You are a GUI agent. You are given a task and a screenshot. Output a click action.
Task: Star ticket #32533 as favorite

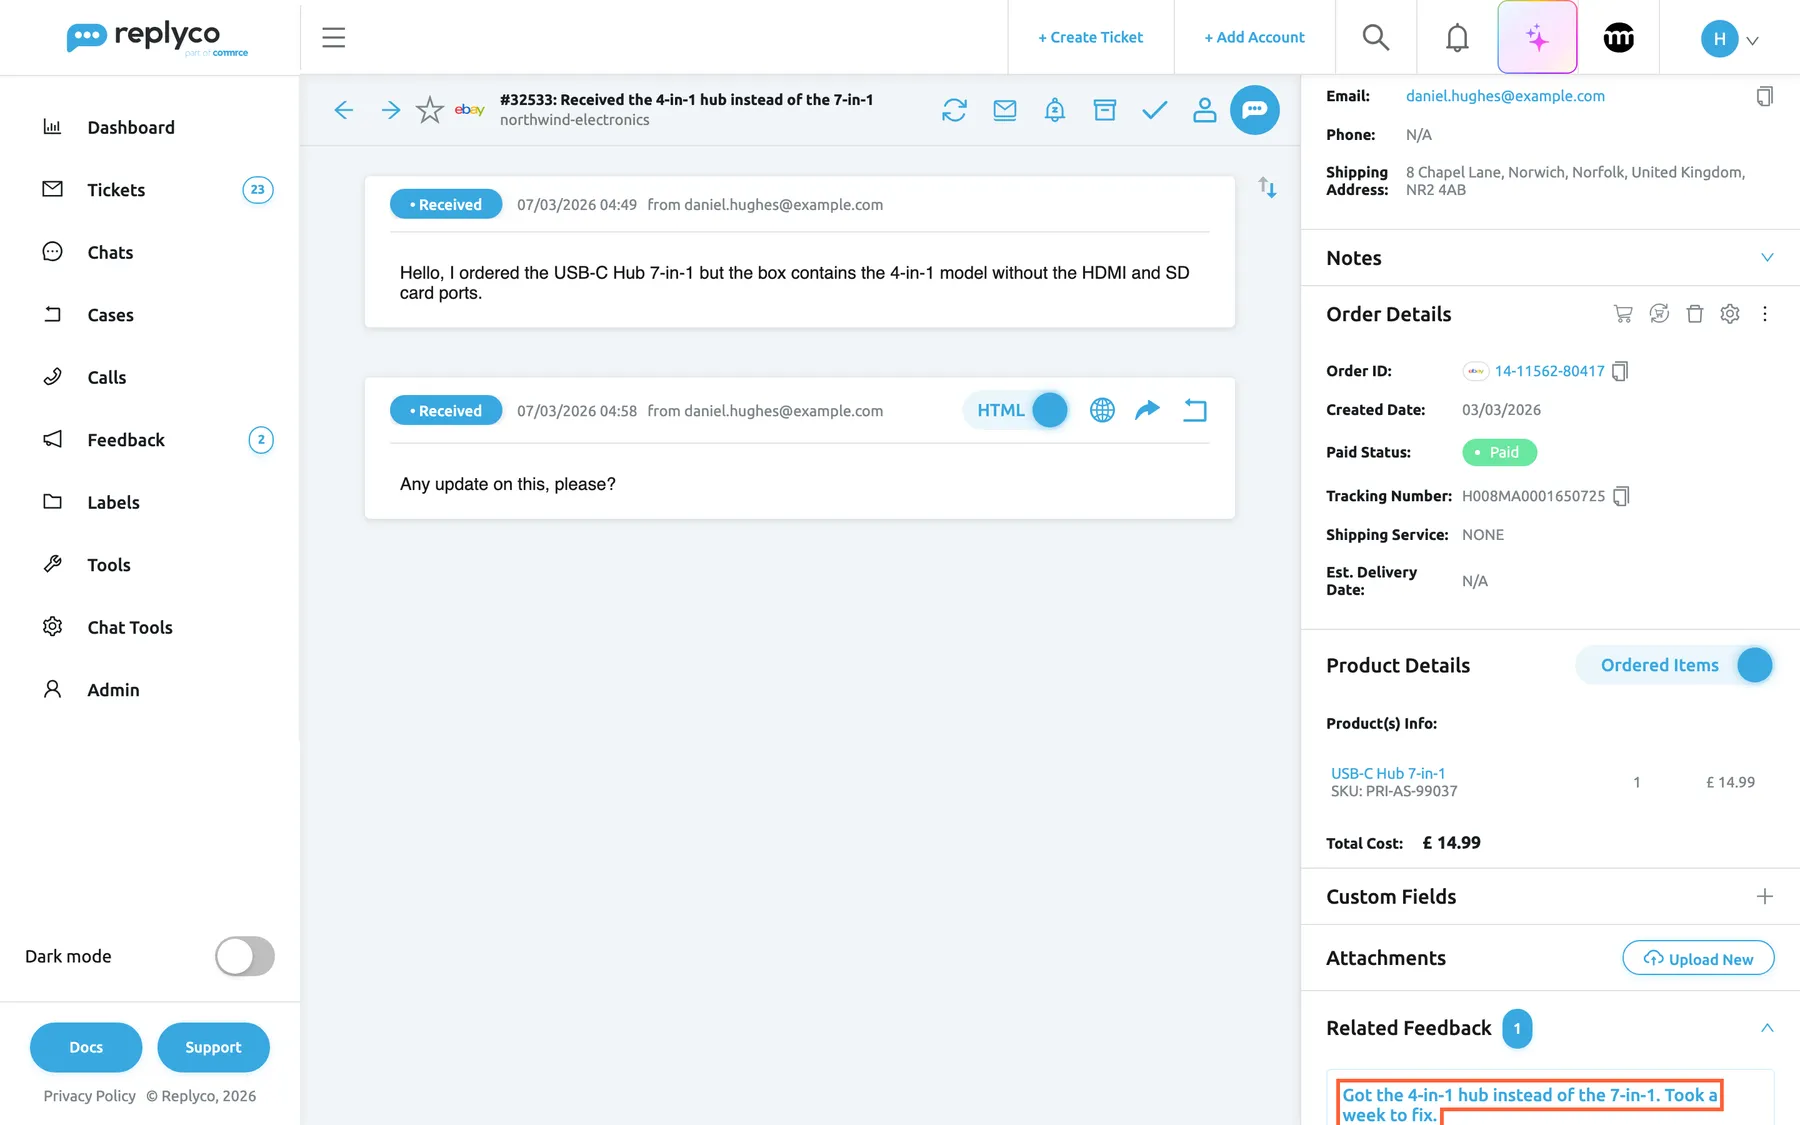tap(429, 110)
